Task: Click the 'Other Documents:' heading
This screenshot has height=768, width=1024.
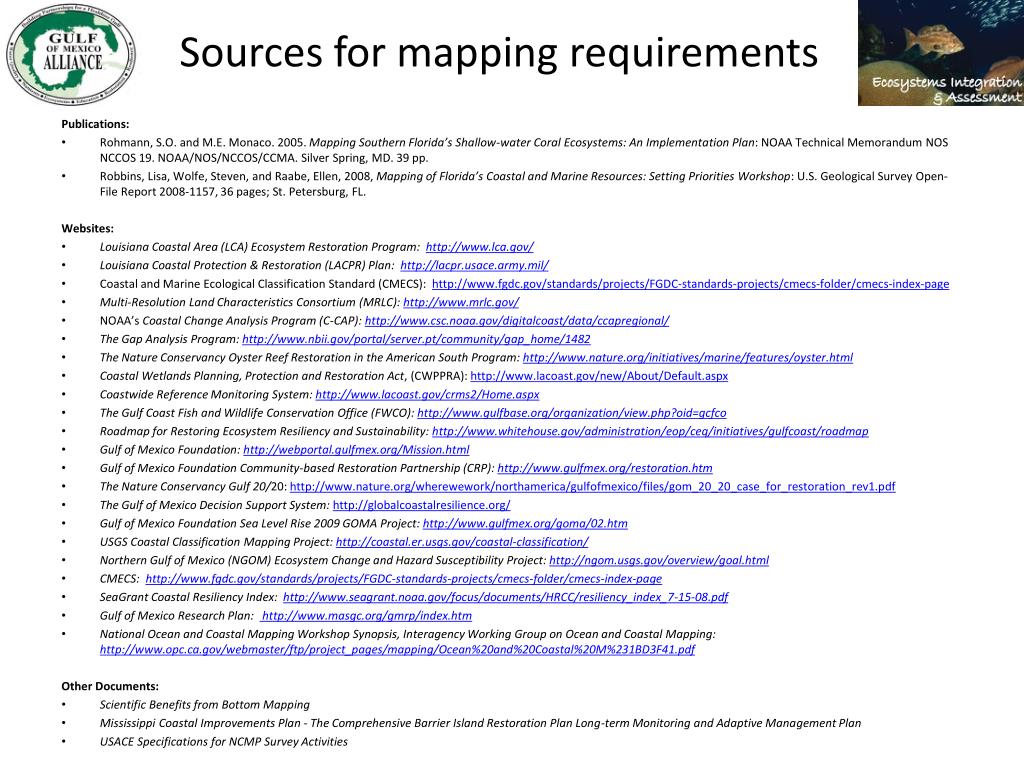Action: 110,686
